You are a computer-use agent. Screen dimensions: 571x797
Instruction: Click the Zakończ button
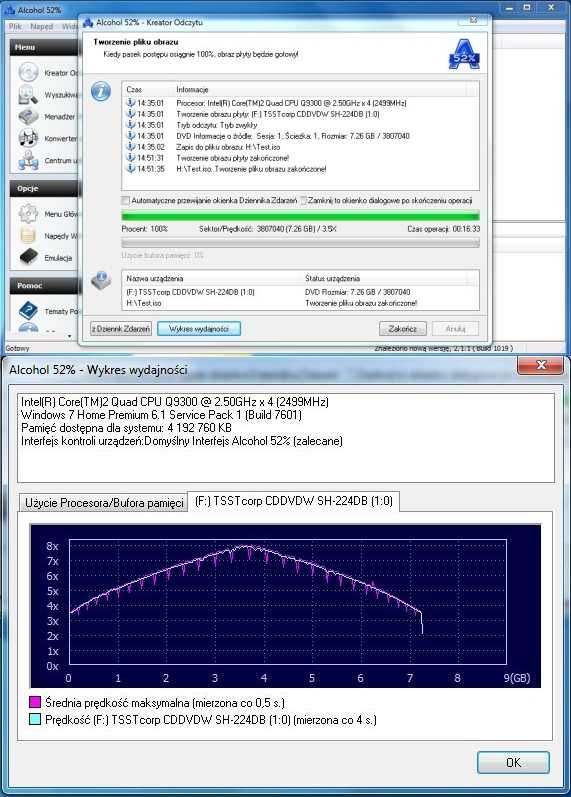click(x=403, y=329)
